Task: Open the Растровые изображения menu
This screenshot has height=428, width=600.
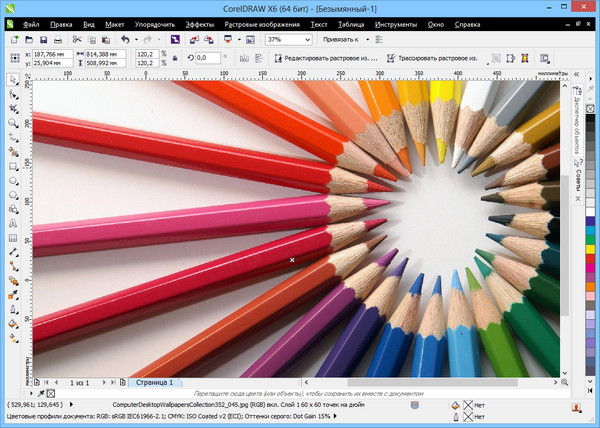Action: coord(263,22)
